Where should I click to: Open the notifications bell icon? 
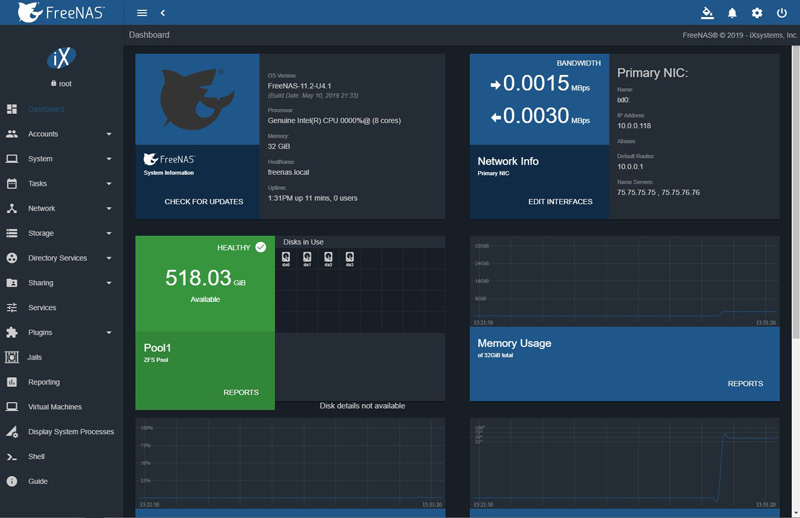pyautogui.click(x=732, y=13)
